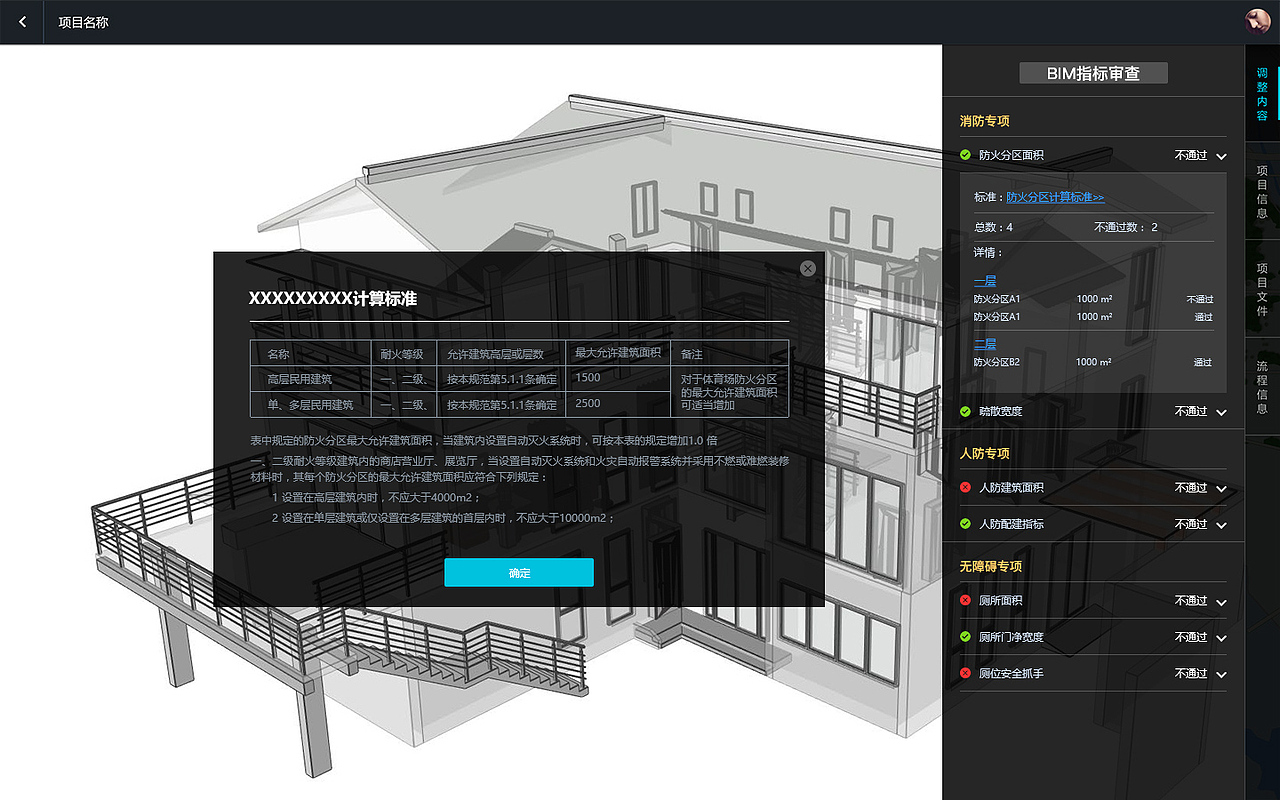Click the 1500 max area cell
Viewport: 1280px width, 800px height.
618,378
